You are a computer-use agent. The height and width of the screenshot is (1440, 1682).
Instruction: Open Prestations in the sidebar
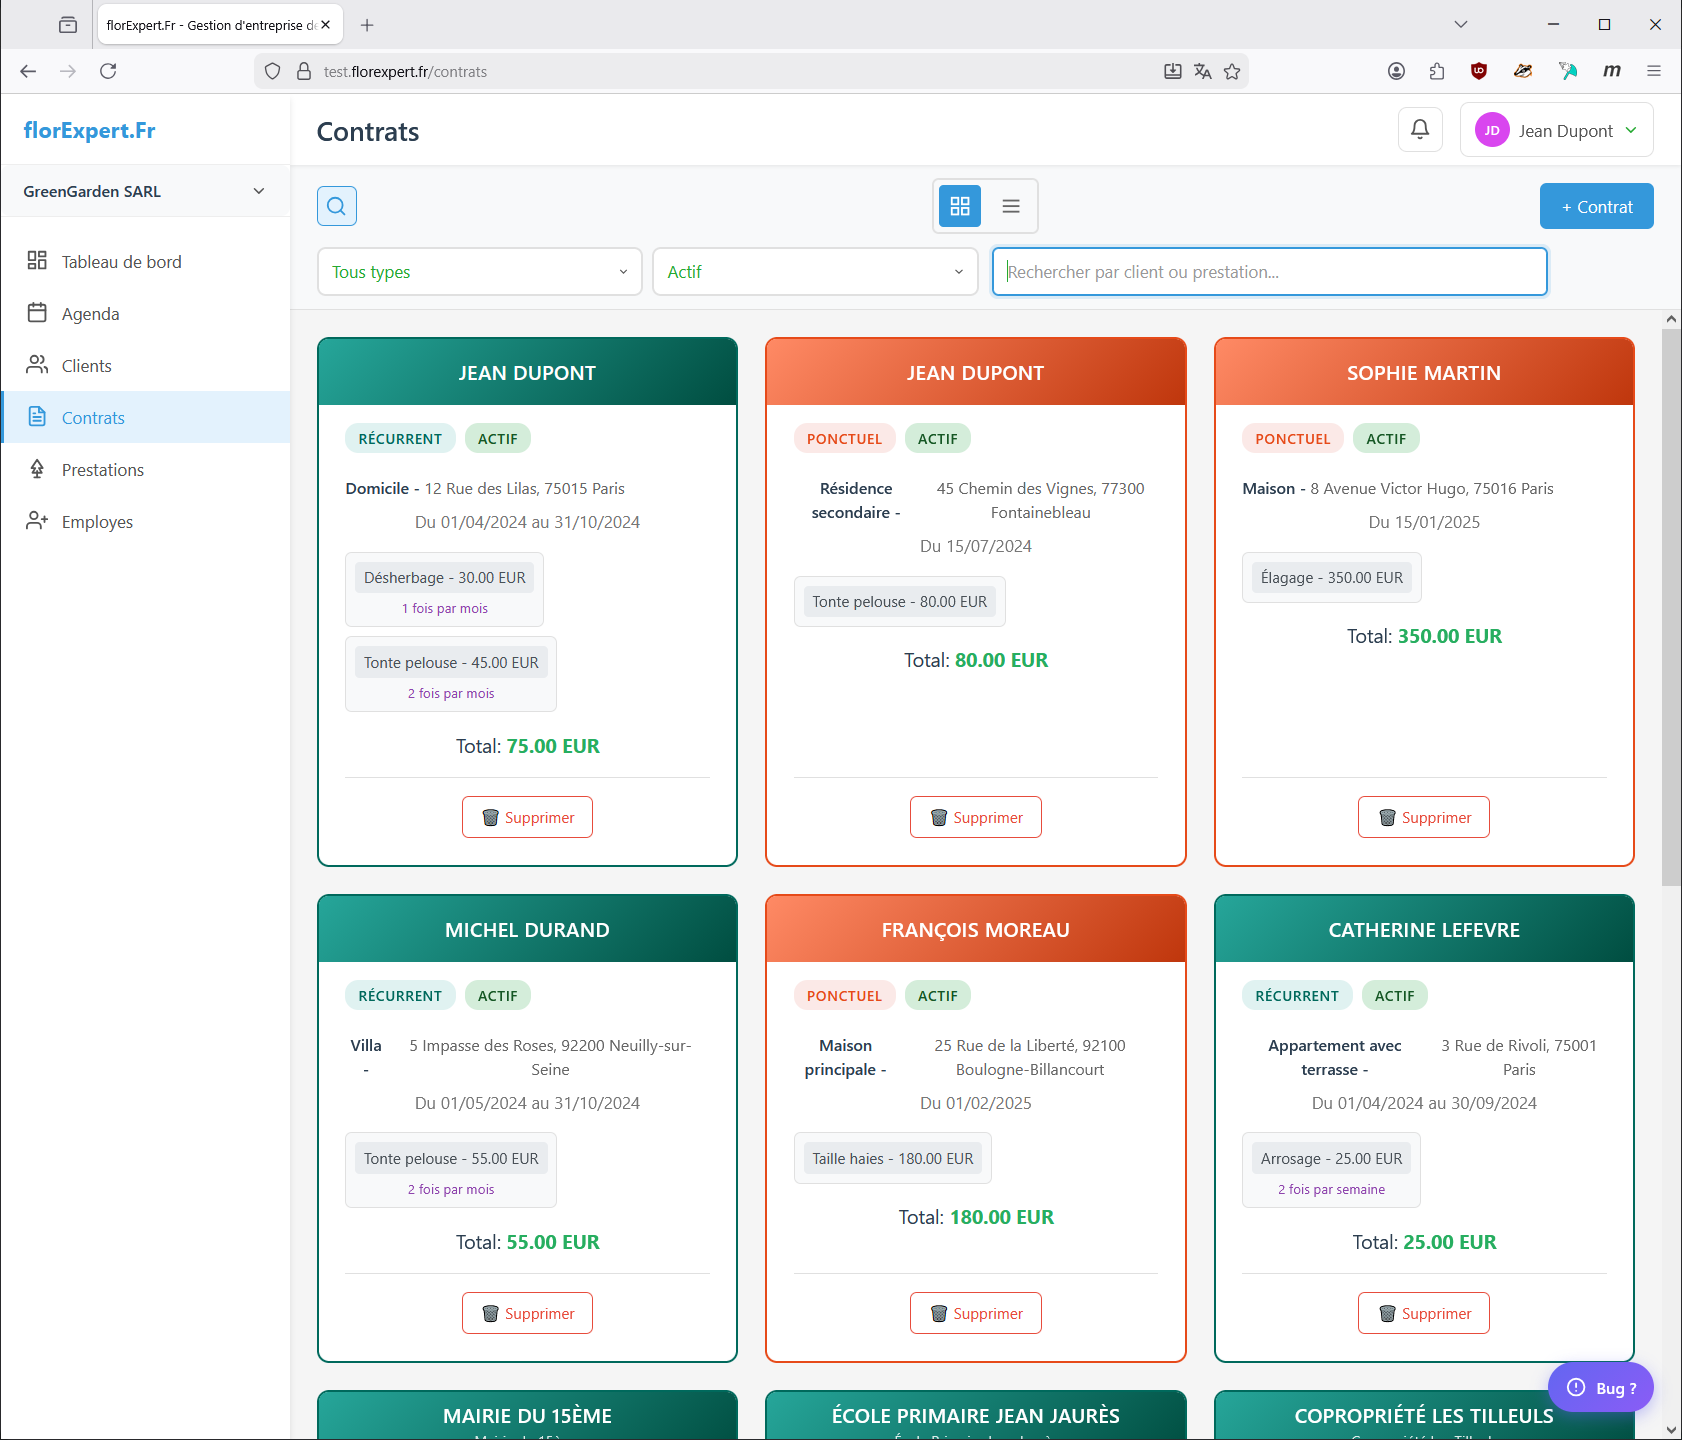tap(102, 470)
